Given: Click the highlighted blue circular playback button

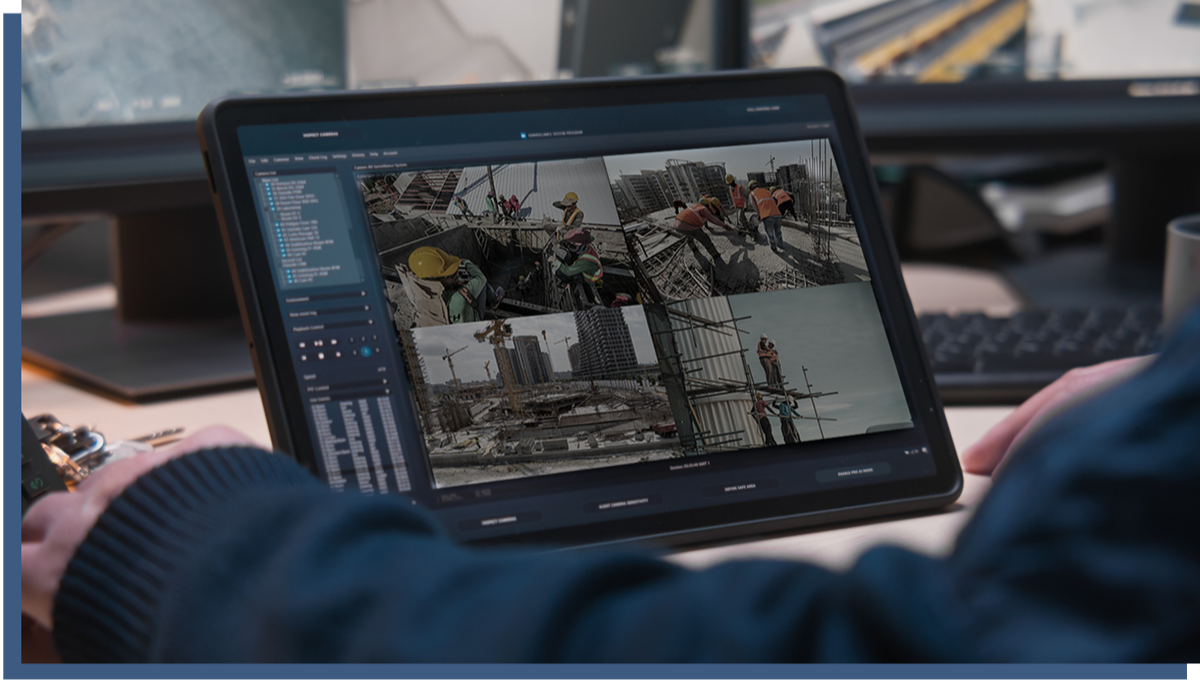Looking at the screenshot, I should coord(366,351).
